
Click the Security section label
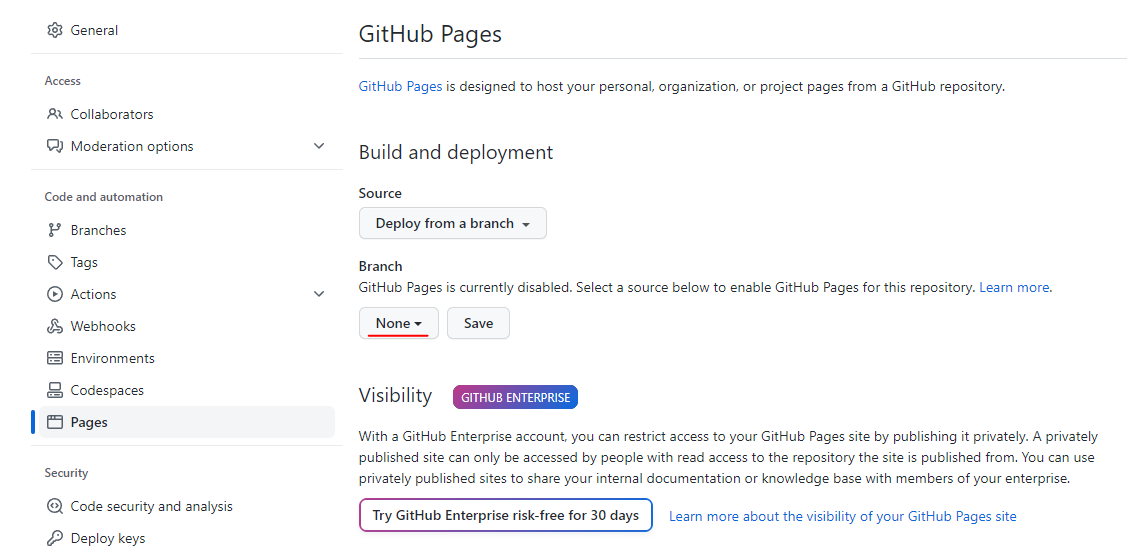(67, 473)
